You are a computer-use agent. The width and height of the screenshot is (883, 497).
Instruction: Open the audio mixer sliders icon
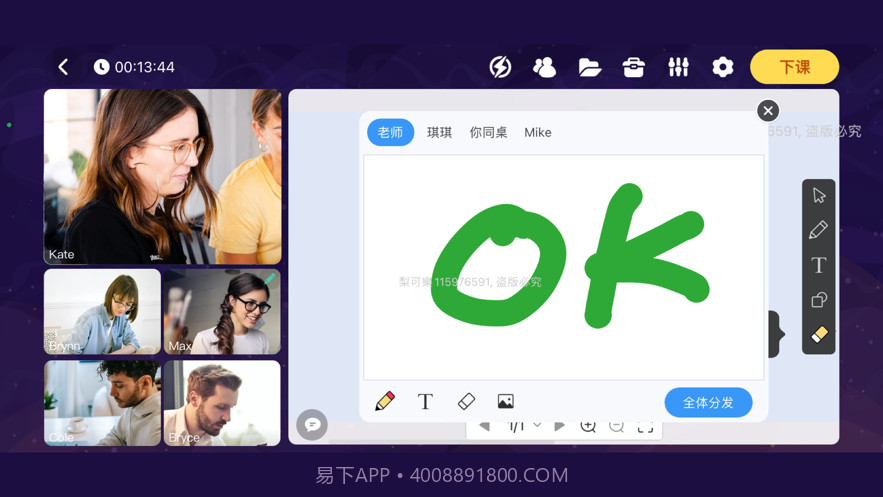tap(678, 67)
